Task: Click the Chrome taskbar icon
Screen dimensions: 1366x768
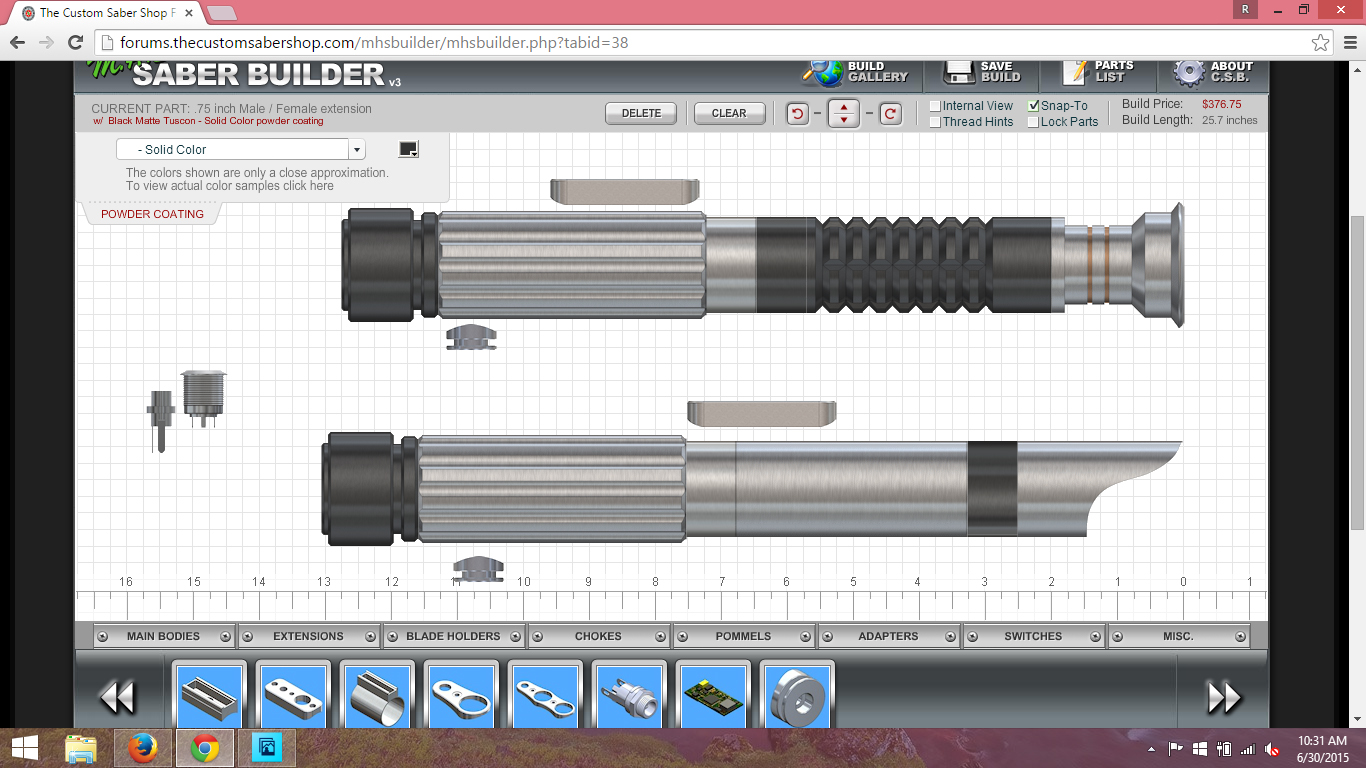Action: 205,747
